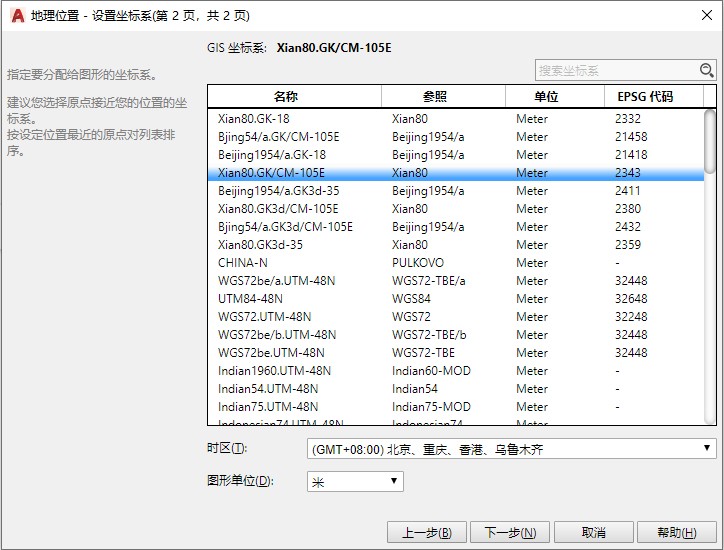Click EPSG code 21458 cell

[x=631, y=137]
